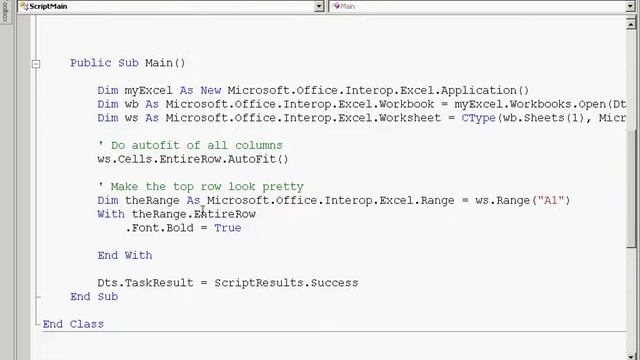This screenshot has height=360, width=640.
Task: Click the "A1" string literal
Action: click(x=550, y=200)
